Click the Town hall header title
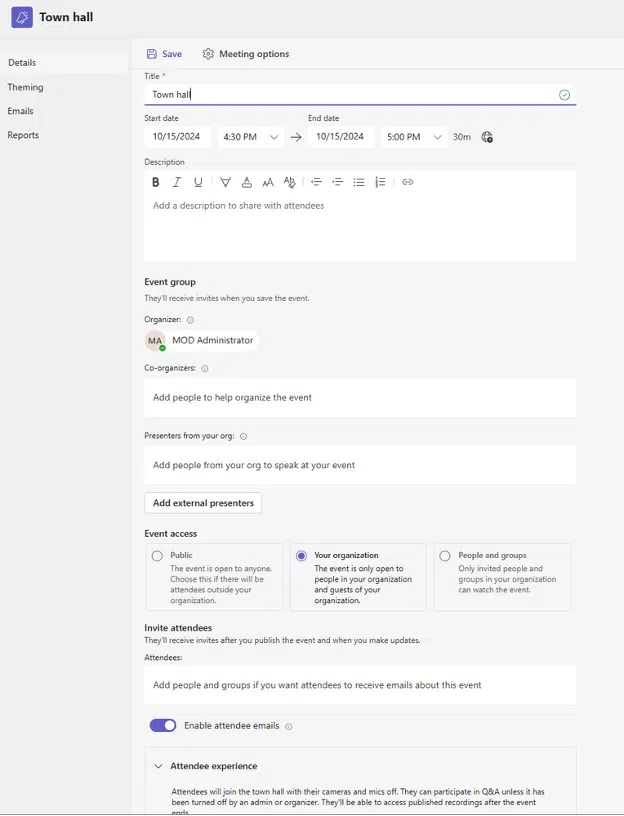The image size is (624, 816). [x=66, y=17]
